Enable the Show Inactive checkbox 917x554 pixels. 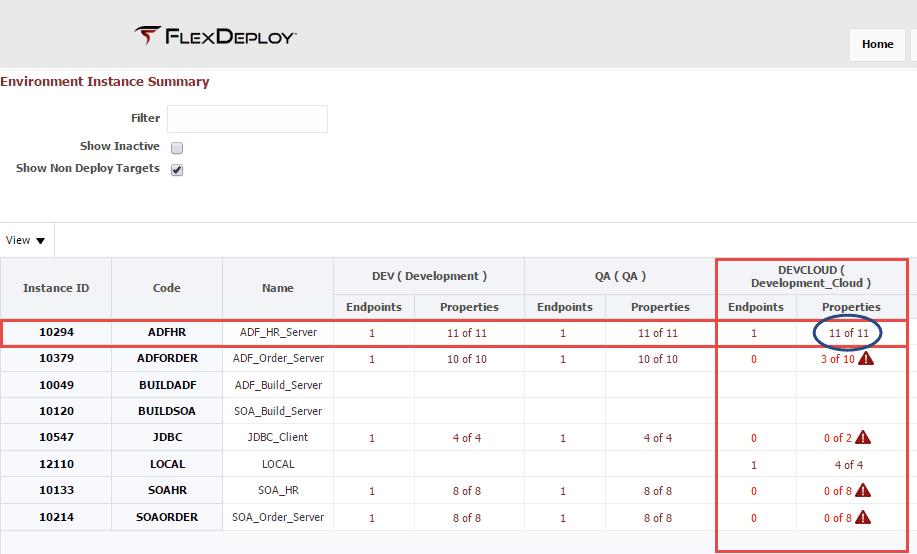point(177,147)
